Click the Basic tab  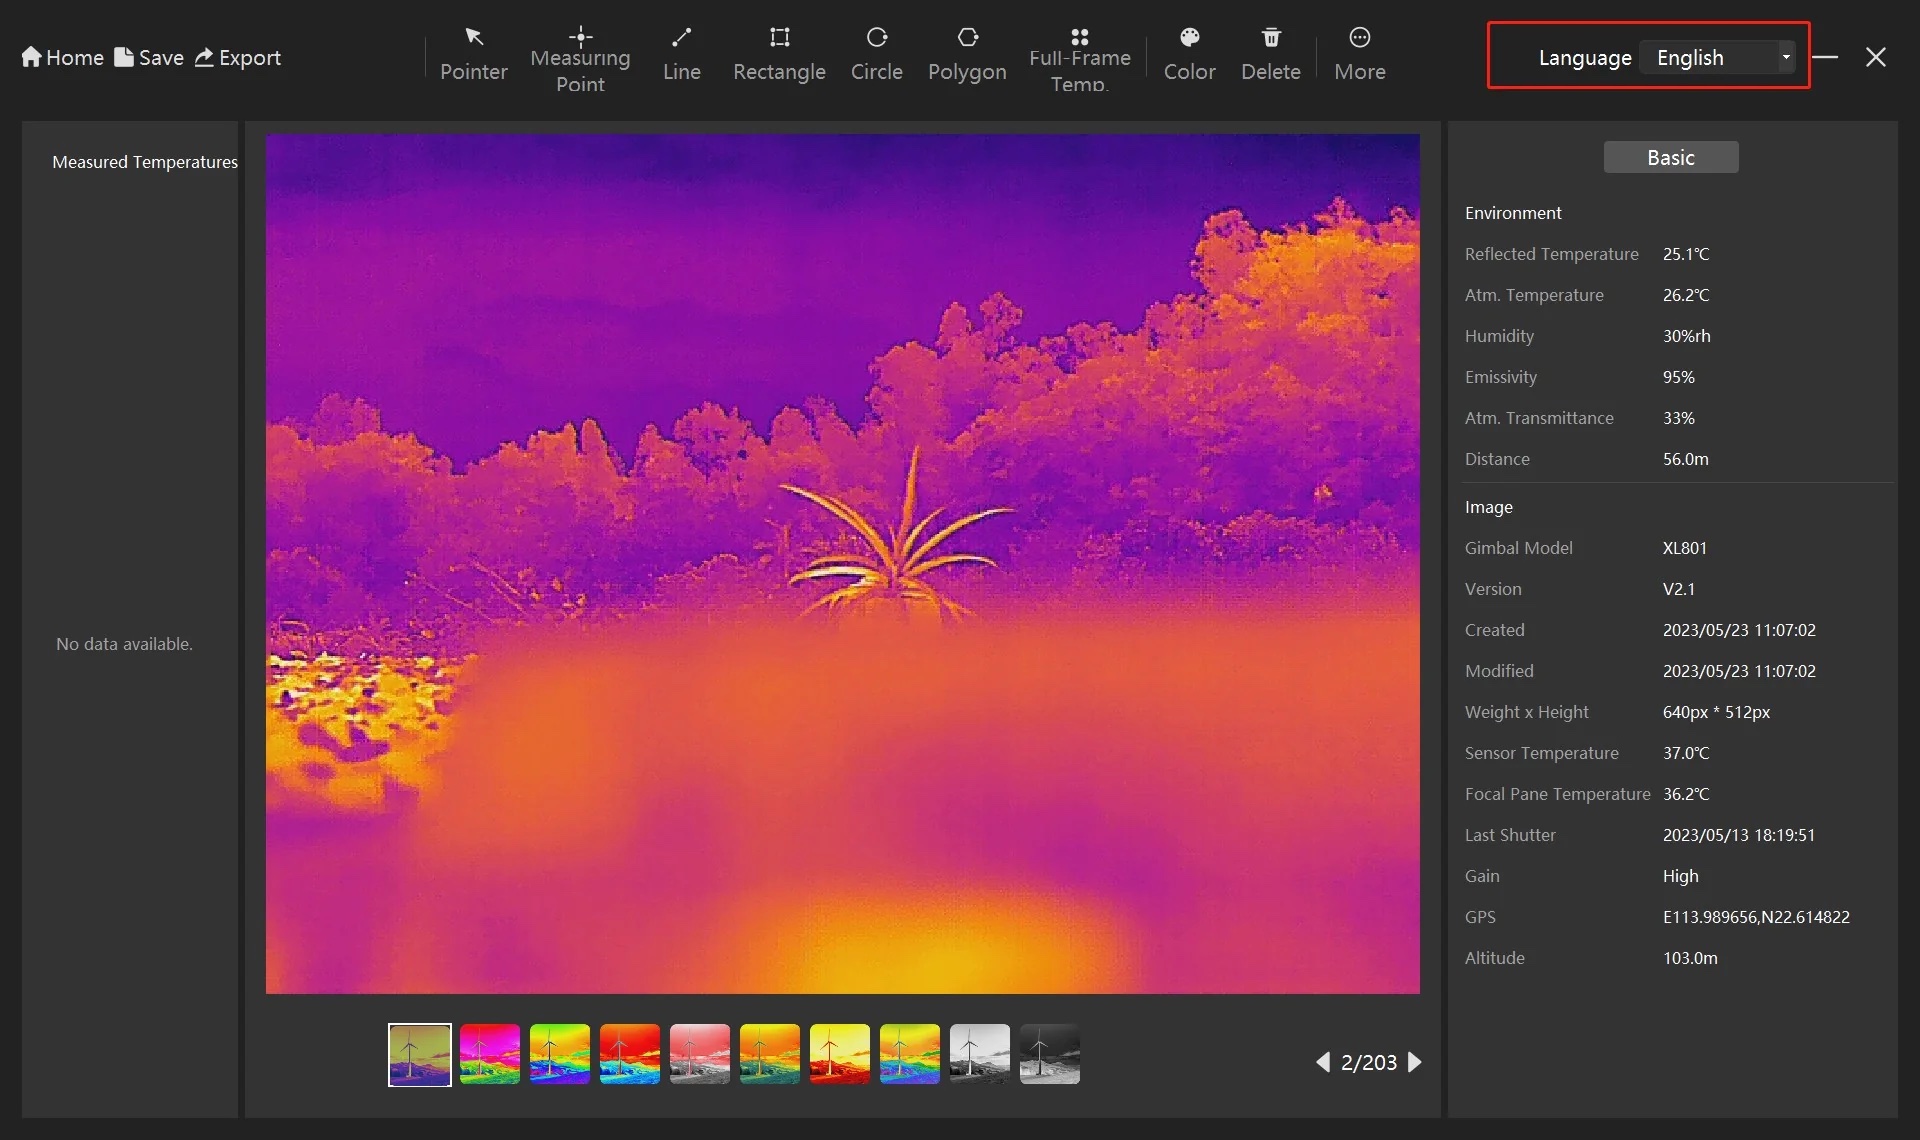coord(1670,156)
